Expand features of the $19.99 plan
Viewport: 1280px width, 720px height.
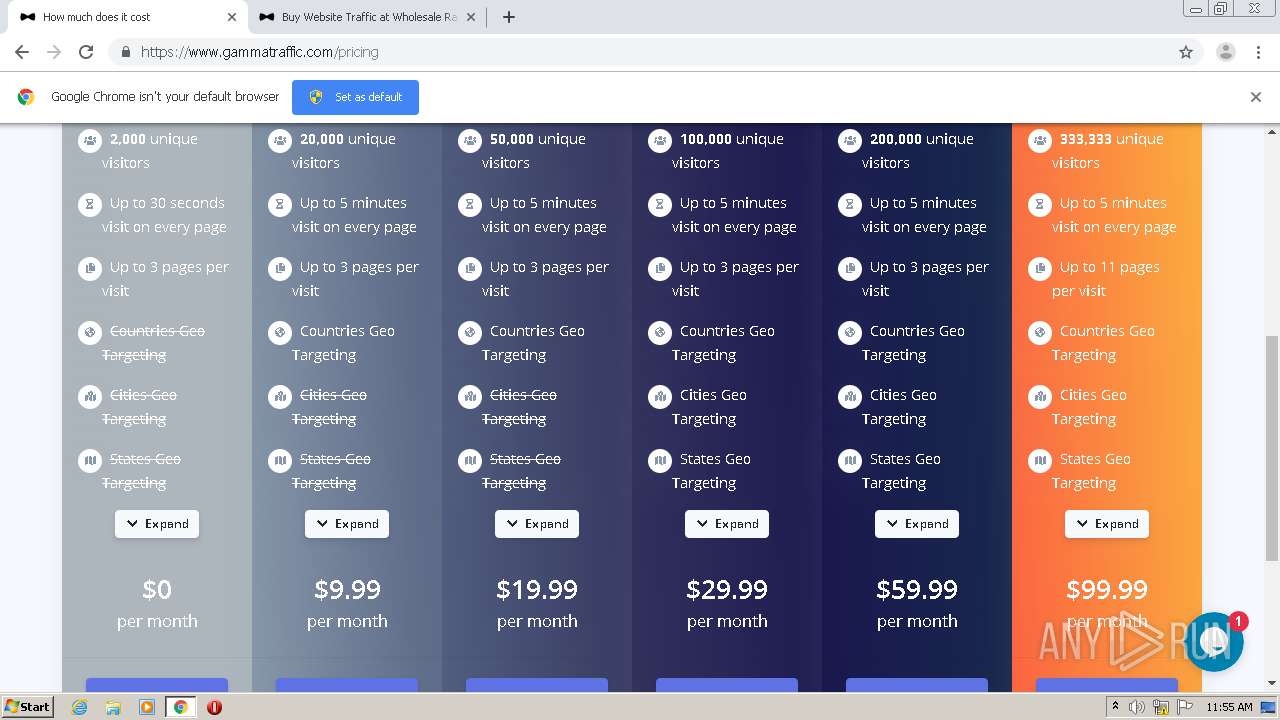[x=537, y=524]
